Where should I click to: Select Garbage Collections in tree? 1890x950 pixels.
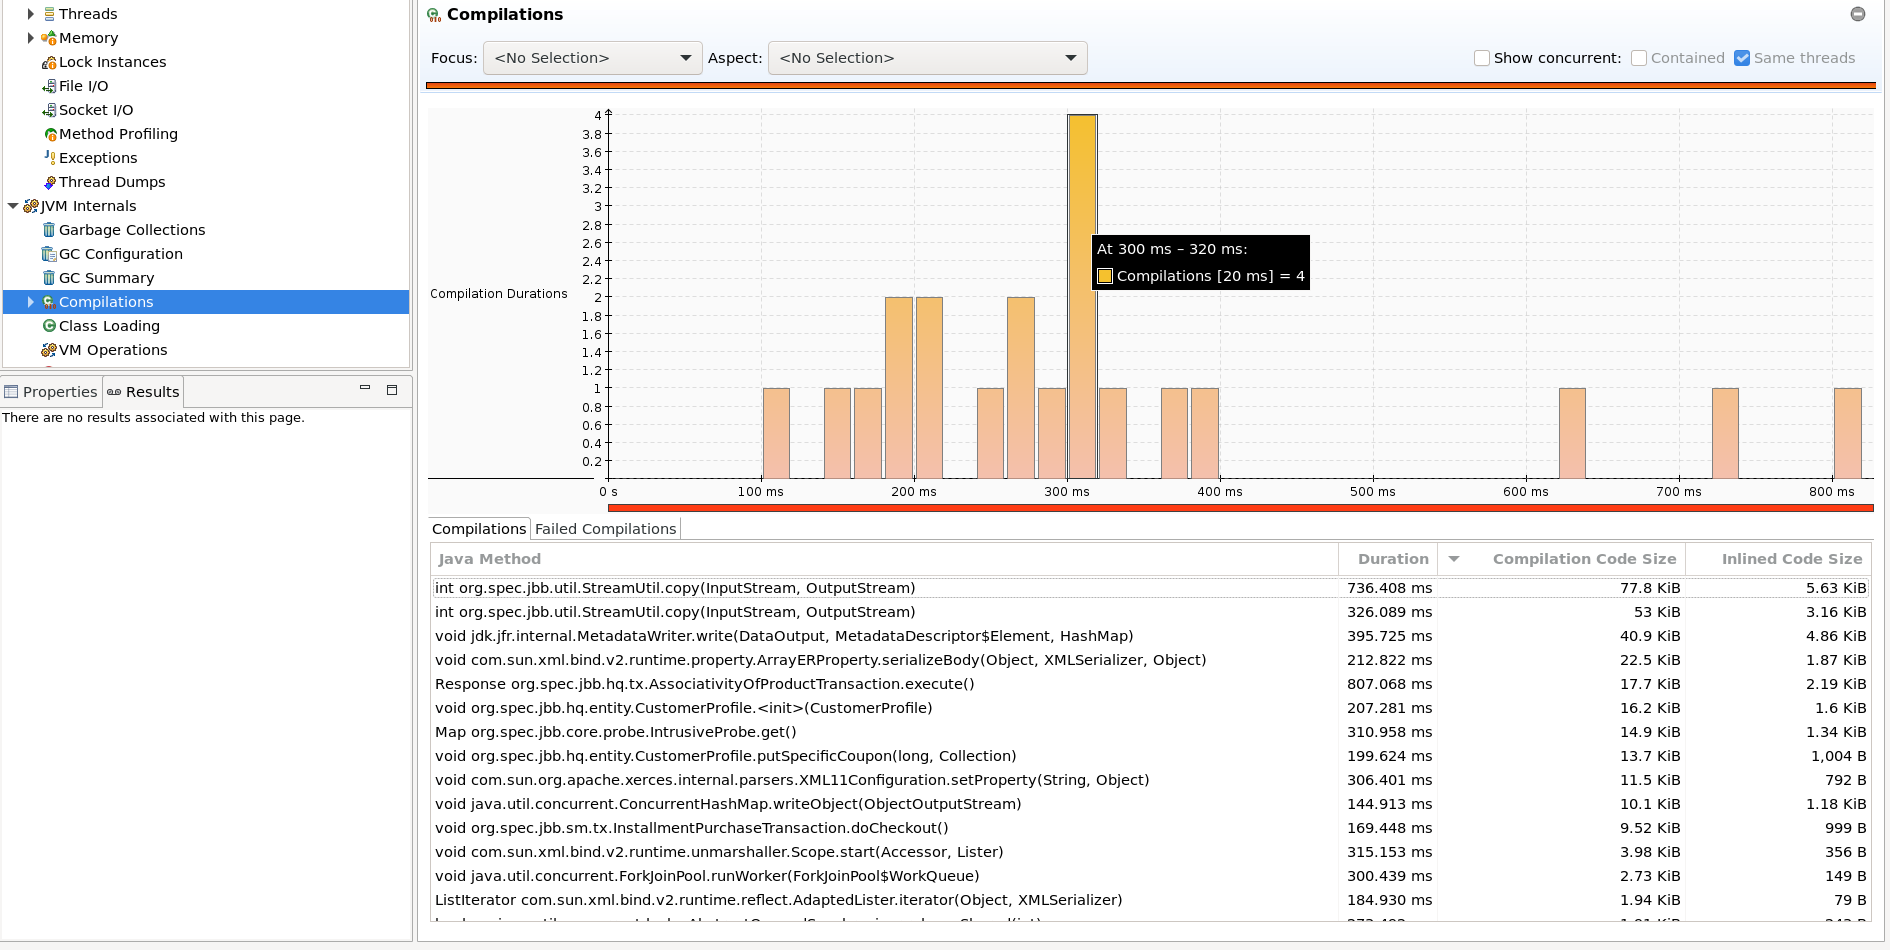(x=132, y=230)
